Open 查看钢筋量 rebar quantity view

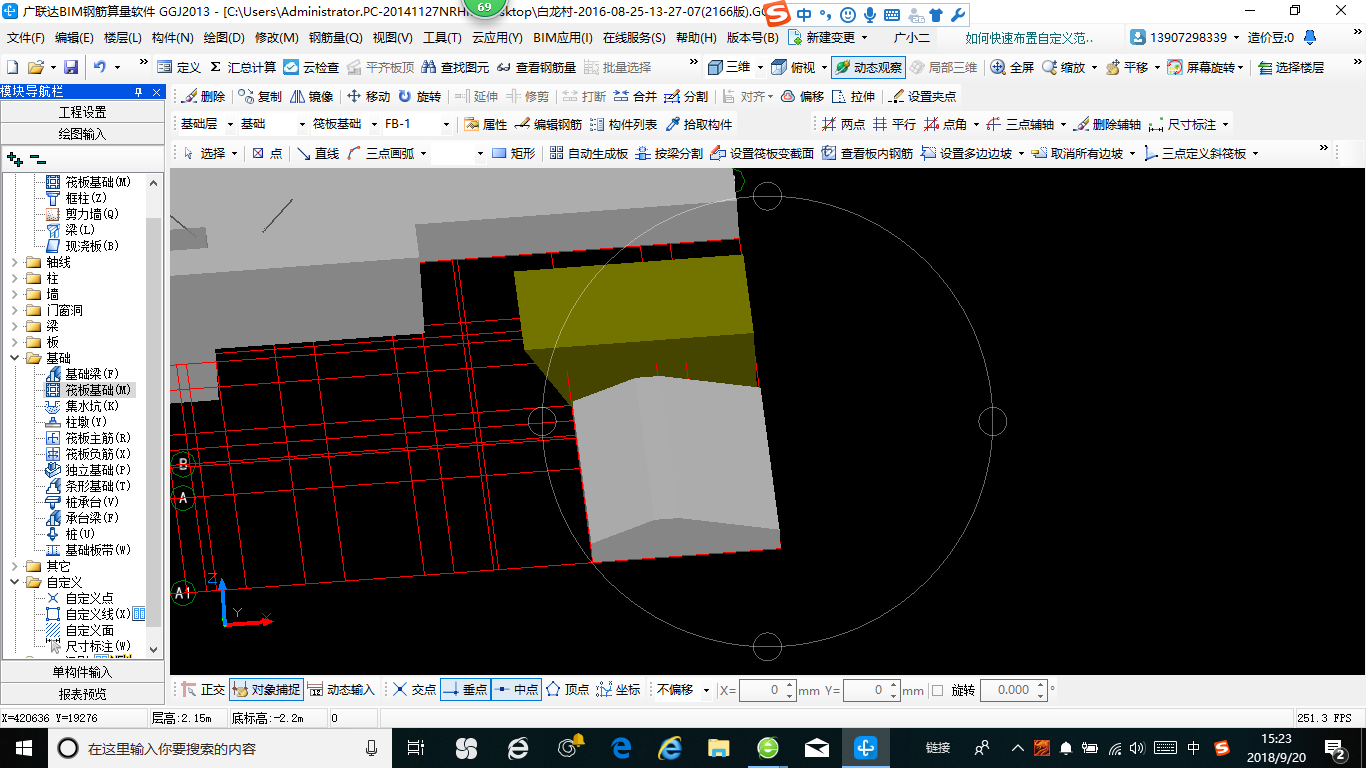point(536,67)
